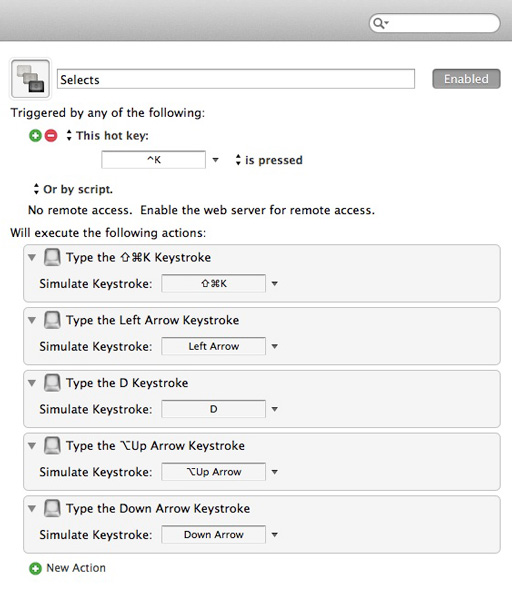Viewport: 512px width, 595px height.
Task: Collapse the ⌥Up Arrow Keystroke action
Action: pyautogui.click(x=32, y=446)
